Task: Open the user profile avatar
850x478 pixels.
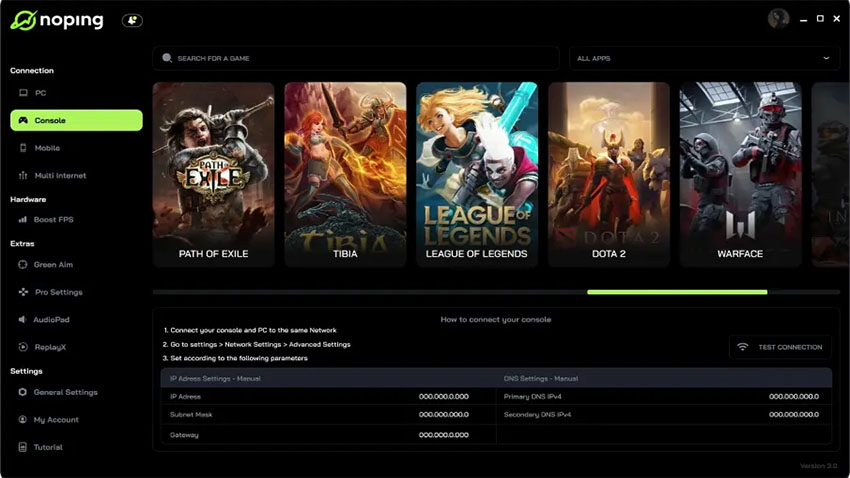Action: (x=778, y=18)
